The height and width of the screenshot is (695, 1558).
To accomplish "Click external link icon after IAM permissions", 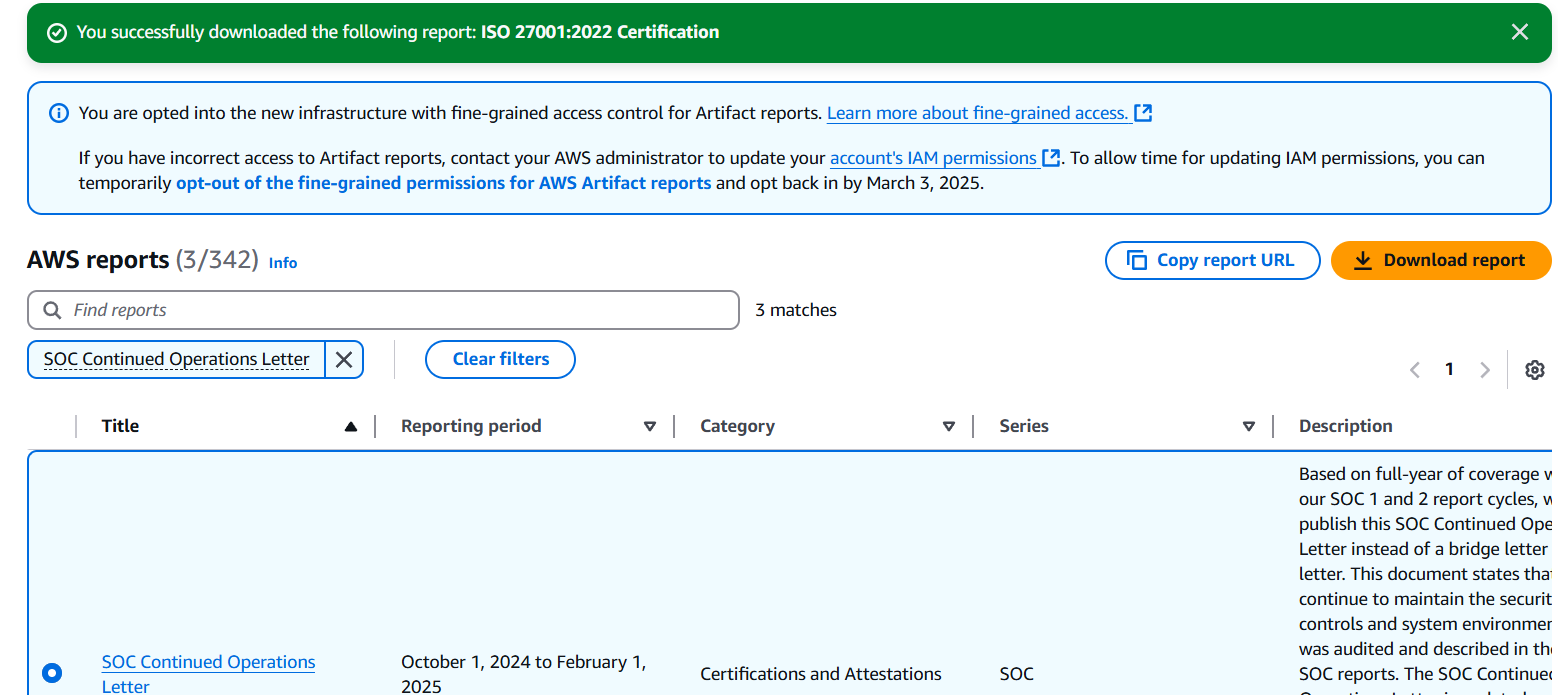I will [1051, 158].
